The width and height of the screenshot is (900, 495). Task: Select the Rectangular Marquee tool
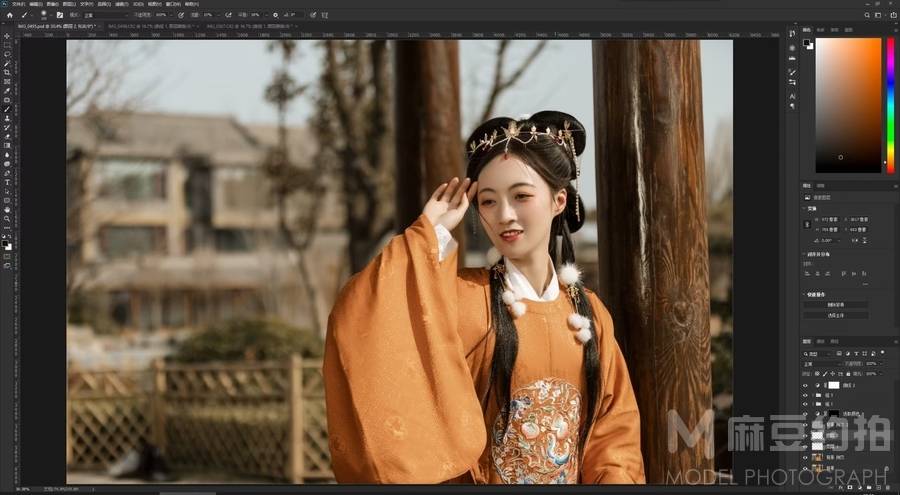click(x=7, y=45)
